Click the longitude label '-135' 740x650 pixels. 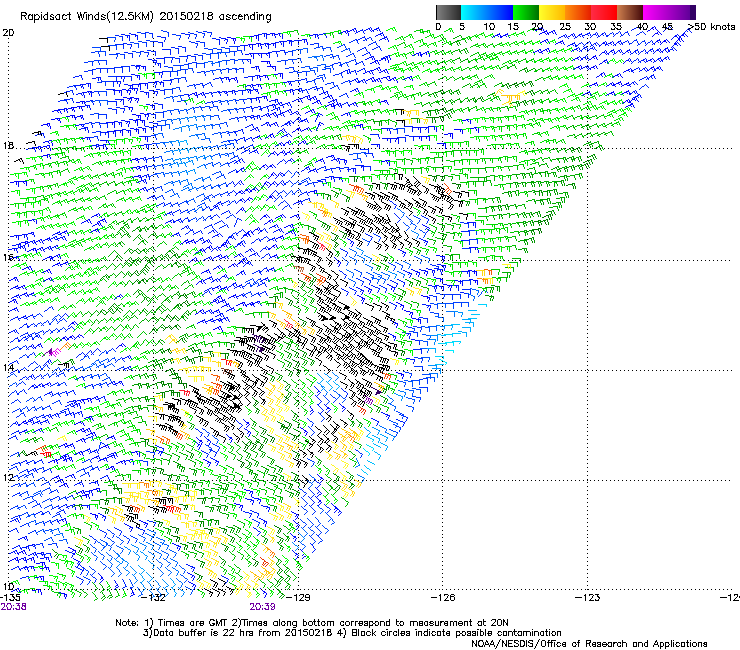[x=11, y=598]
